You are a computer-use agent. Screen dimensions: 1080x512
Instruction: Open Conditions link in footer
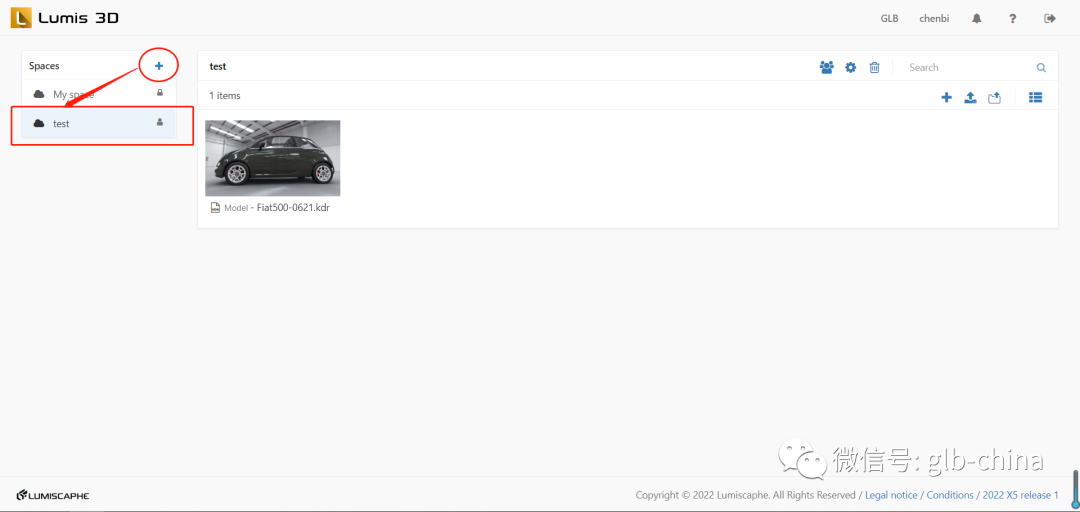950,495
